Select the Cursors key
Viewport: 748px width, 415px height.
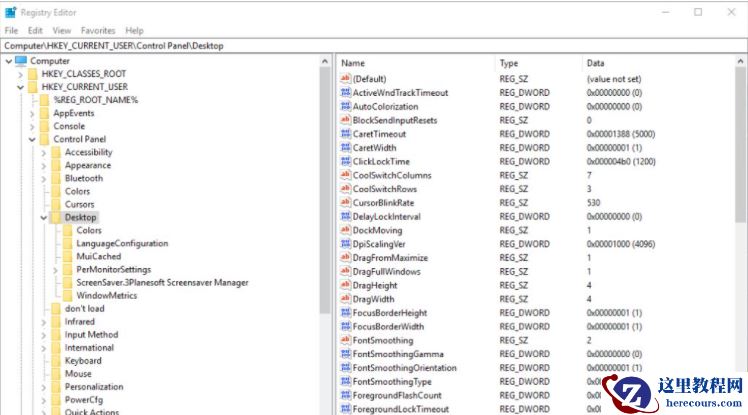click(x=79, y=204)
